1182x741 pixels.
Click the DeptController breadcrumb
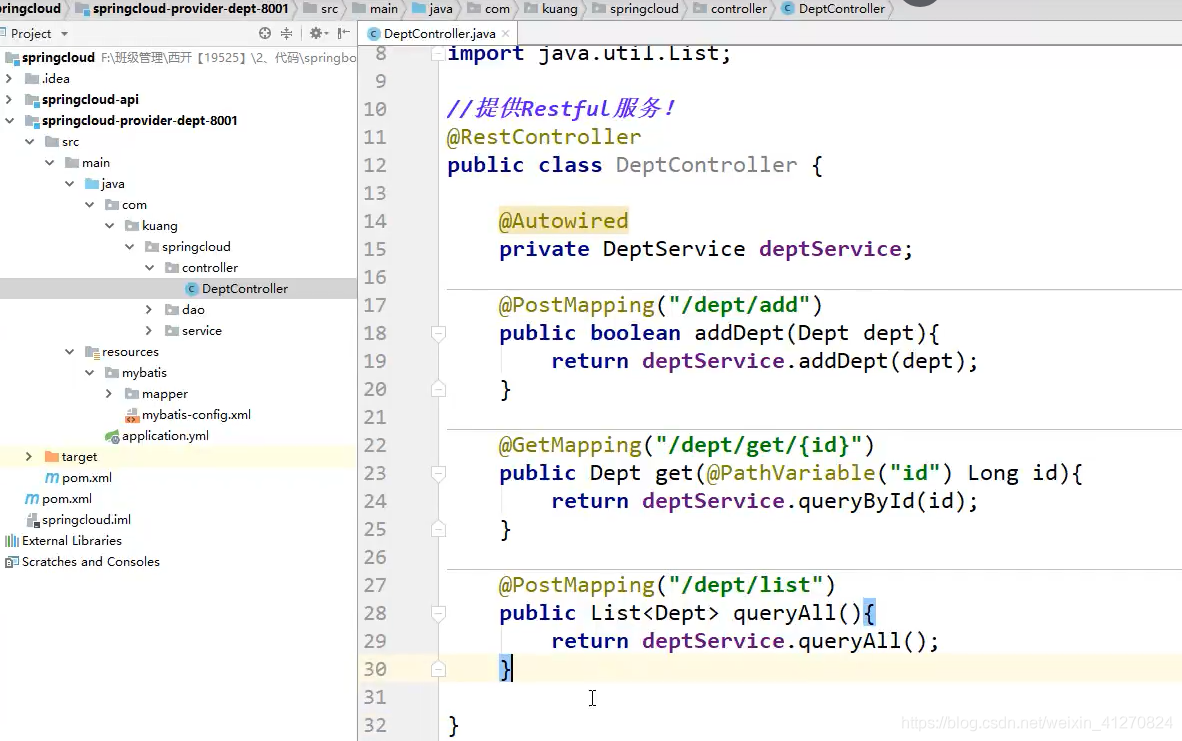[833, 9]
